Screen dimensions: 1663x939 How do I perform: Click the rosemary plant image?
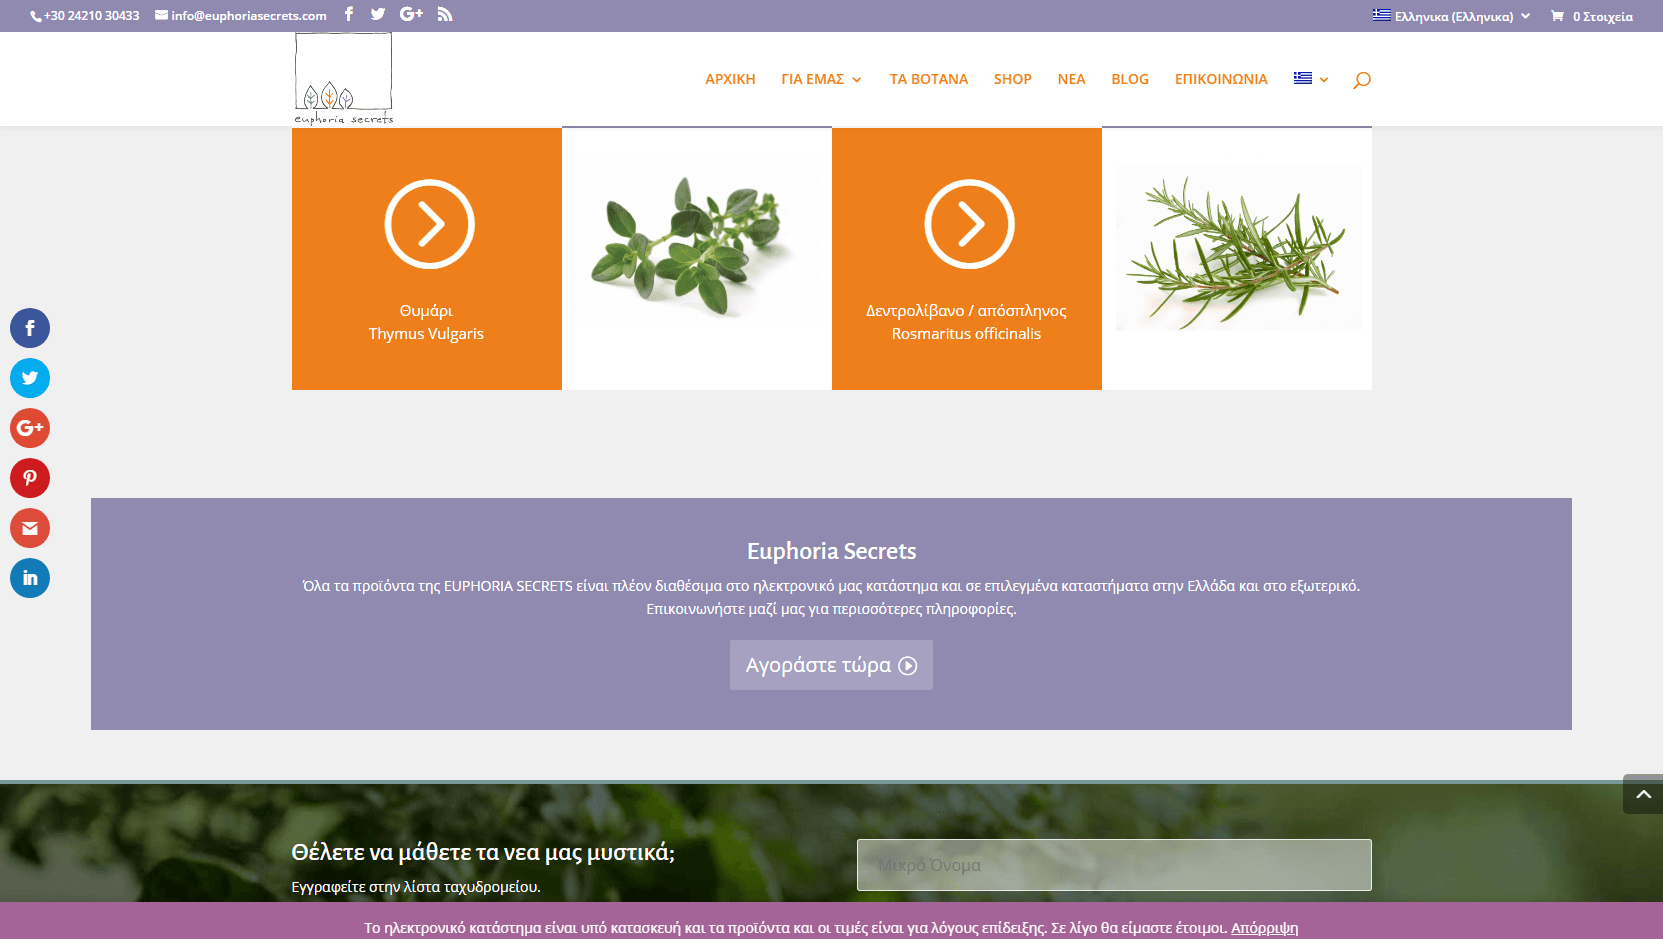click(x=1238, y=248)
